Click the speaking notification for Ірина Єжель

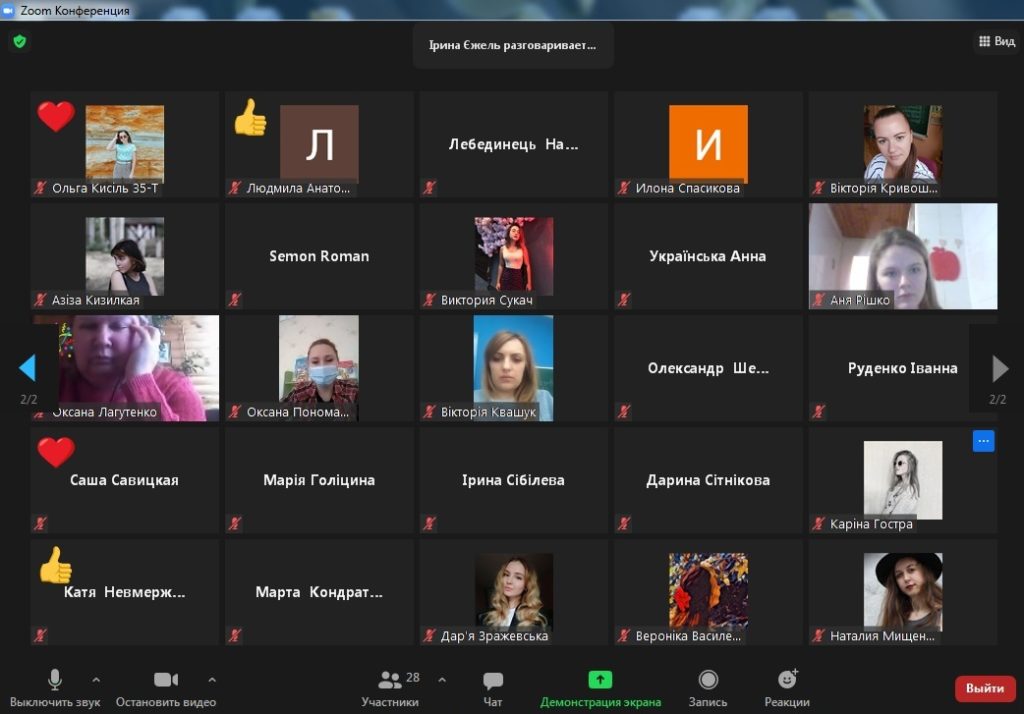(513, 45)
